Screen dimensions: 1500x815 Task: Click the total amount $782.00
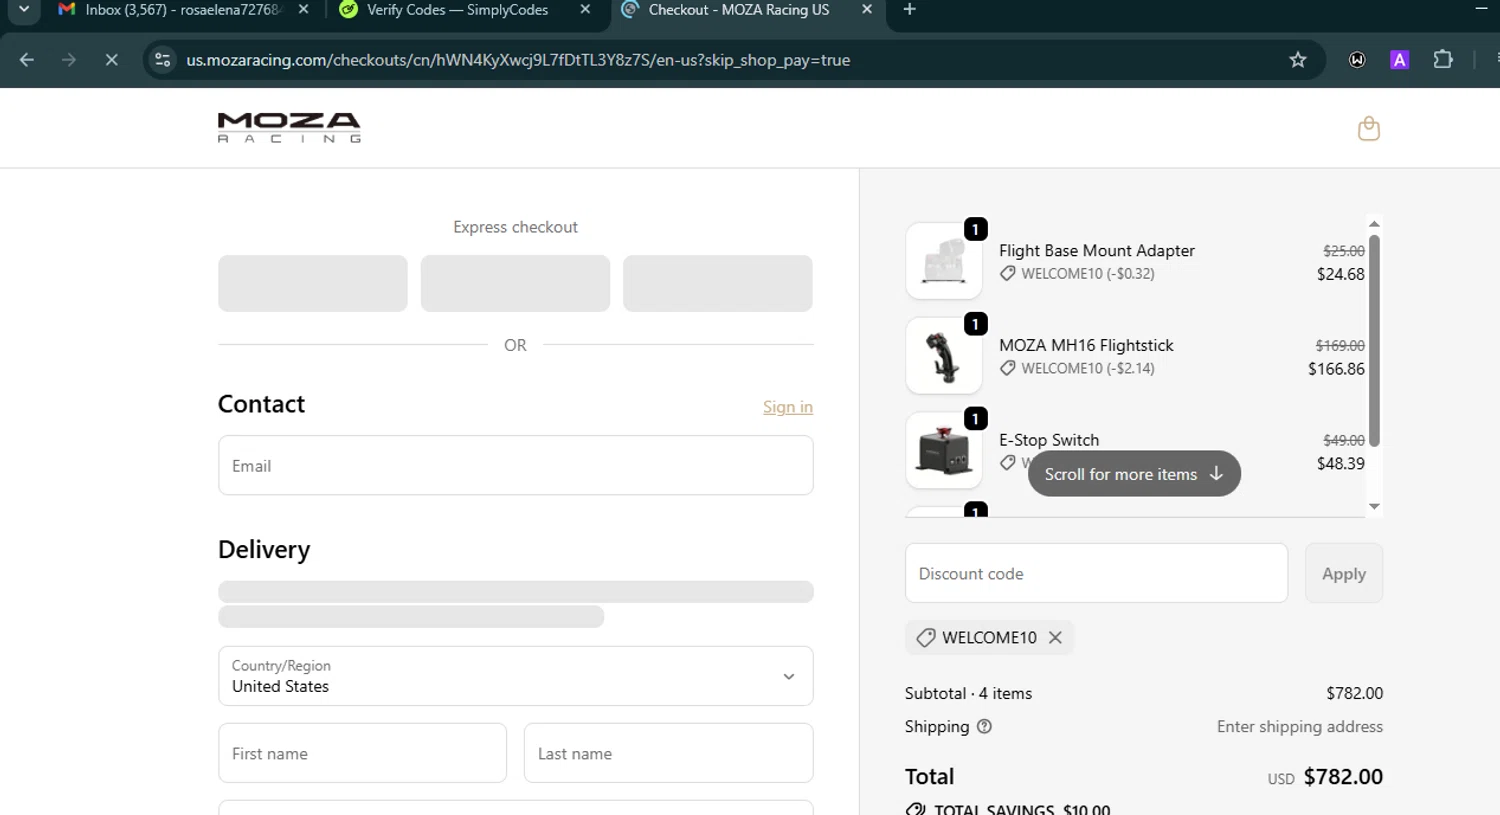pyautogui.click(x=1343, y=777)
